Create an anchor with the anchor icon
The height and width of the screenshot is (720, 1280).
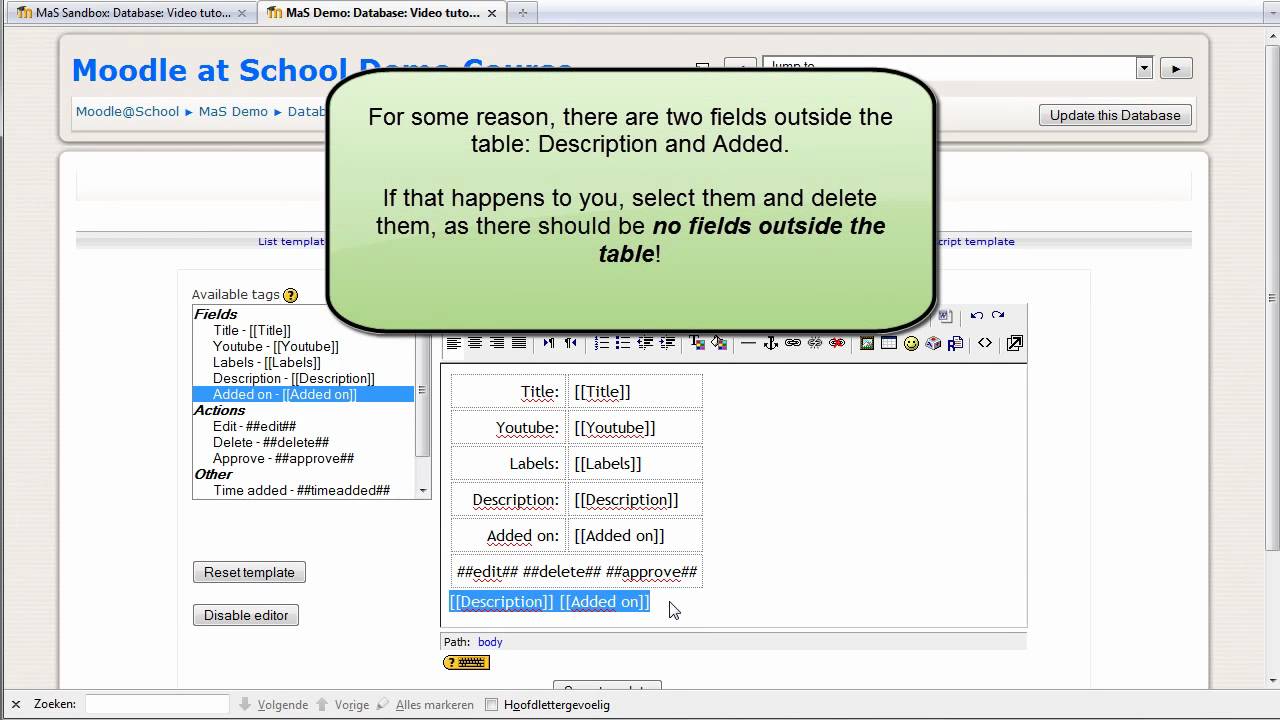click(x=770, y=343)
